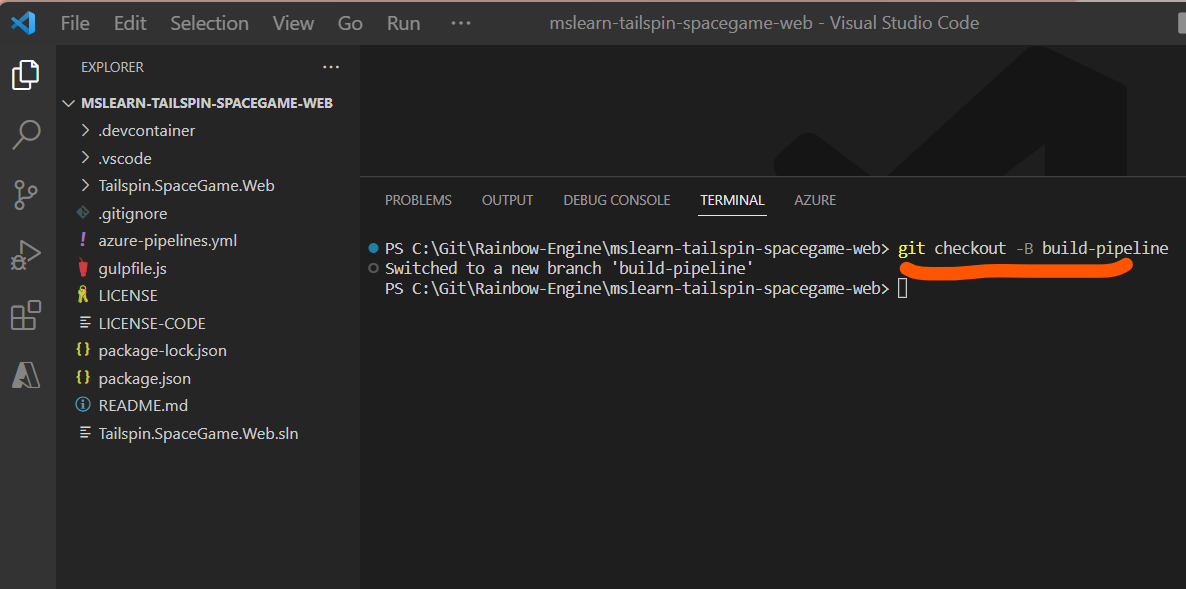Click the Visual Studio Code logo icon
The image size is (1186, 589).
point(23,23)
